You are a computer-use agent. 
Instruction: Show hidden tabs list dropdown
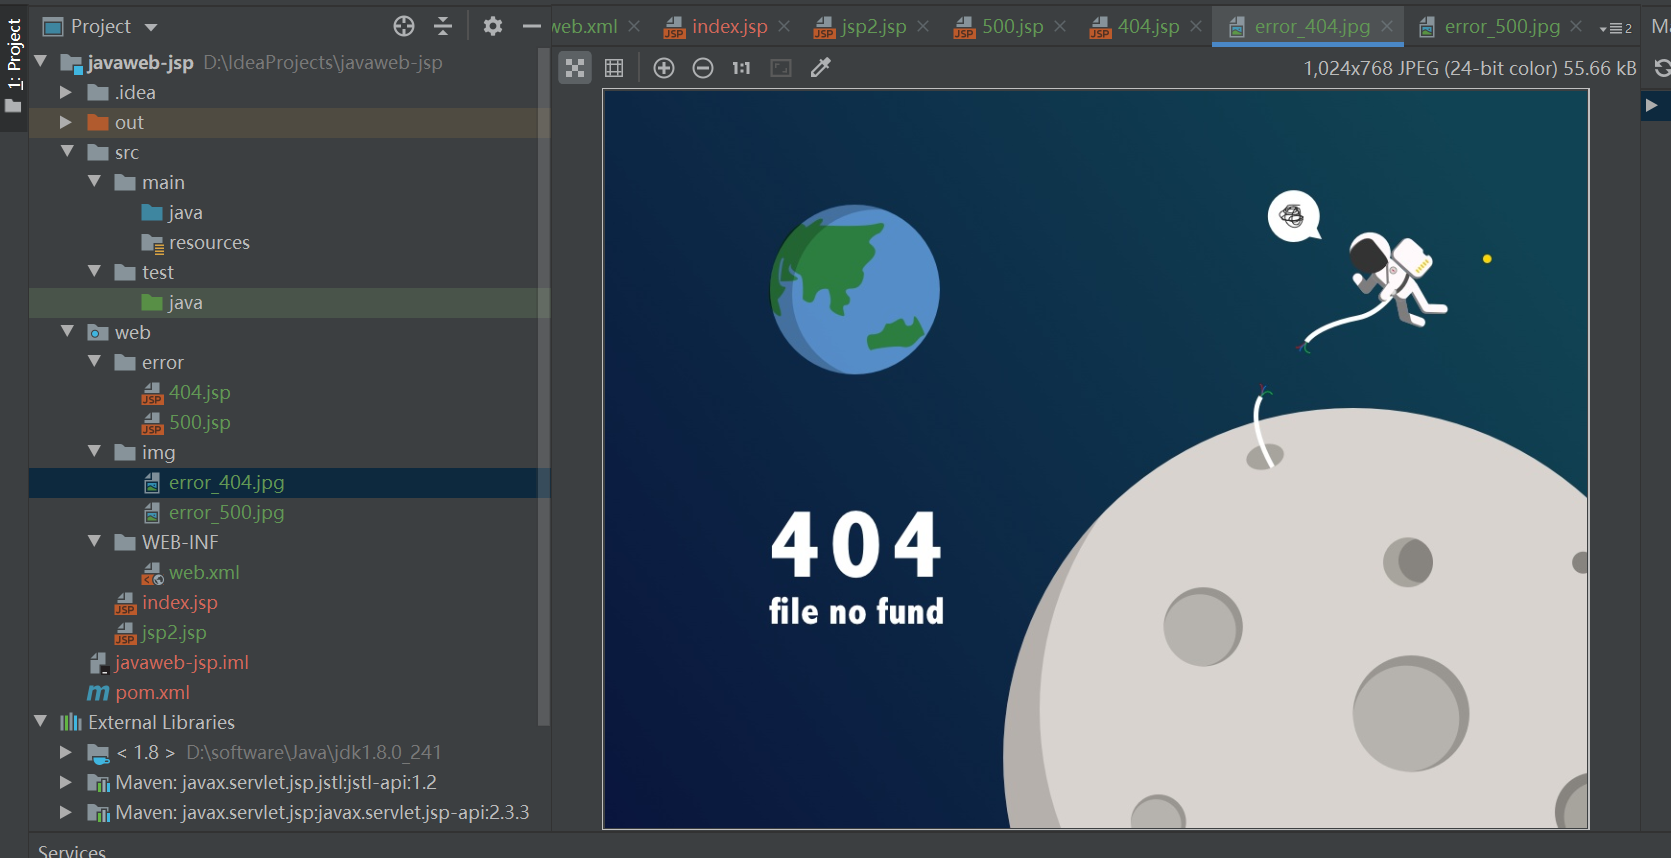pos(1616,28)
